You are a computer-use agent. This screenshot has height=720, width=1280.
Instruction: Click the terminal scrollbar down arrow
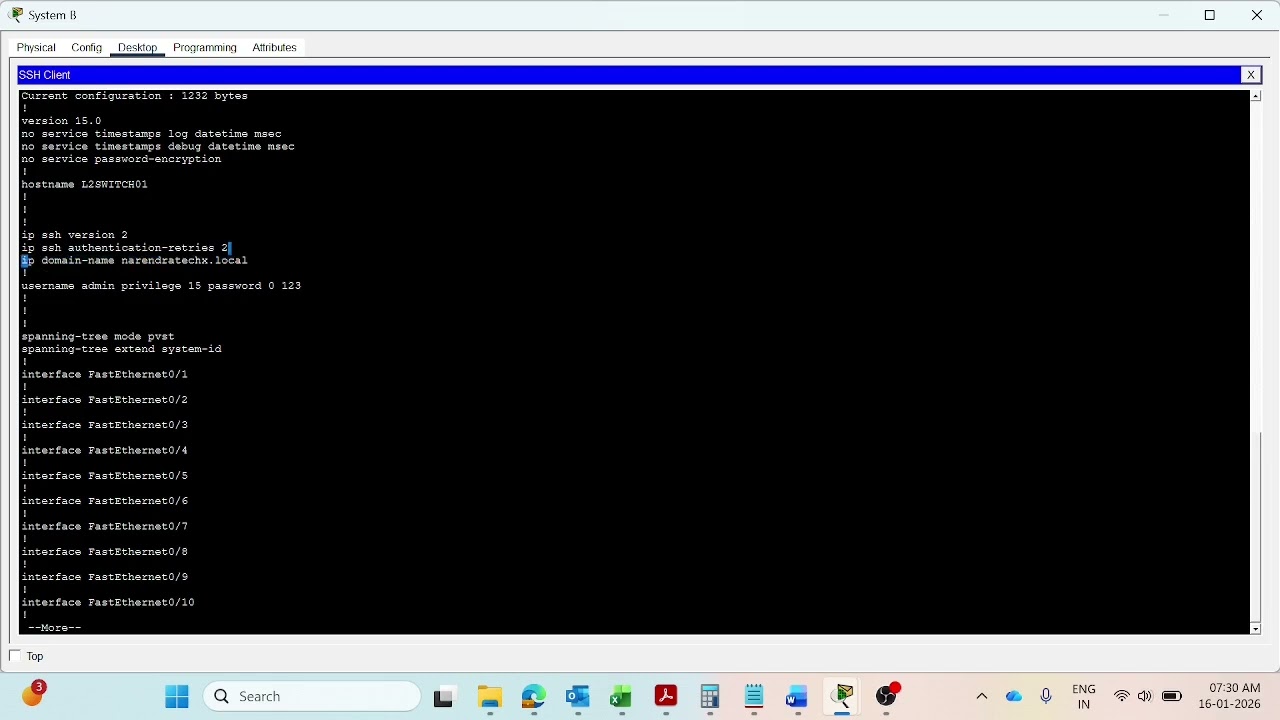pyautogui.click(x=1256, y=628)
